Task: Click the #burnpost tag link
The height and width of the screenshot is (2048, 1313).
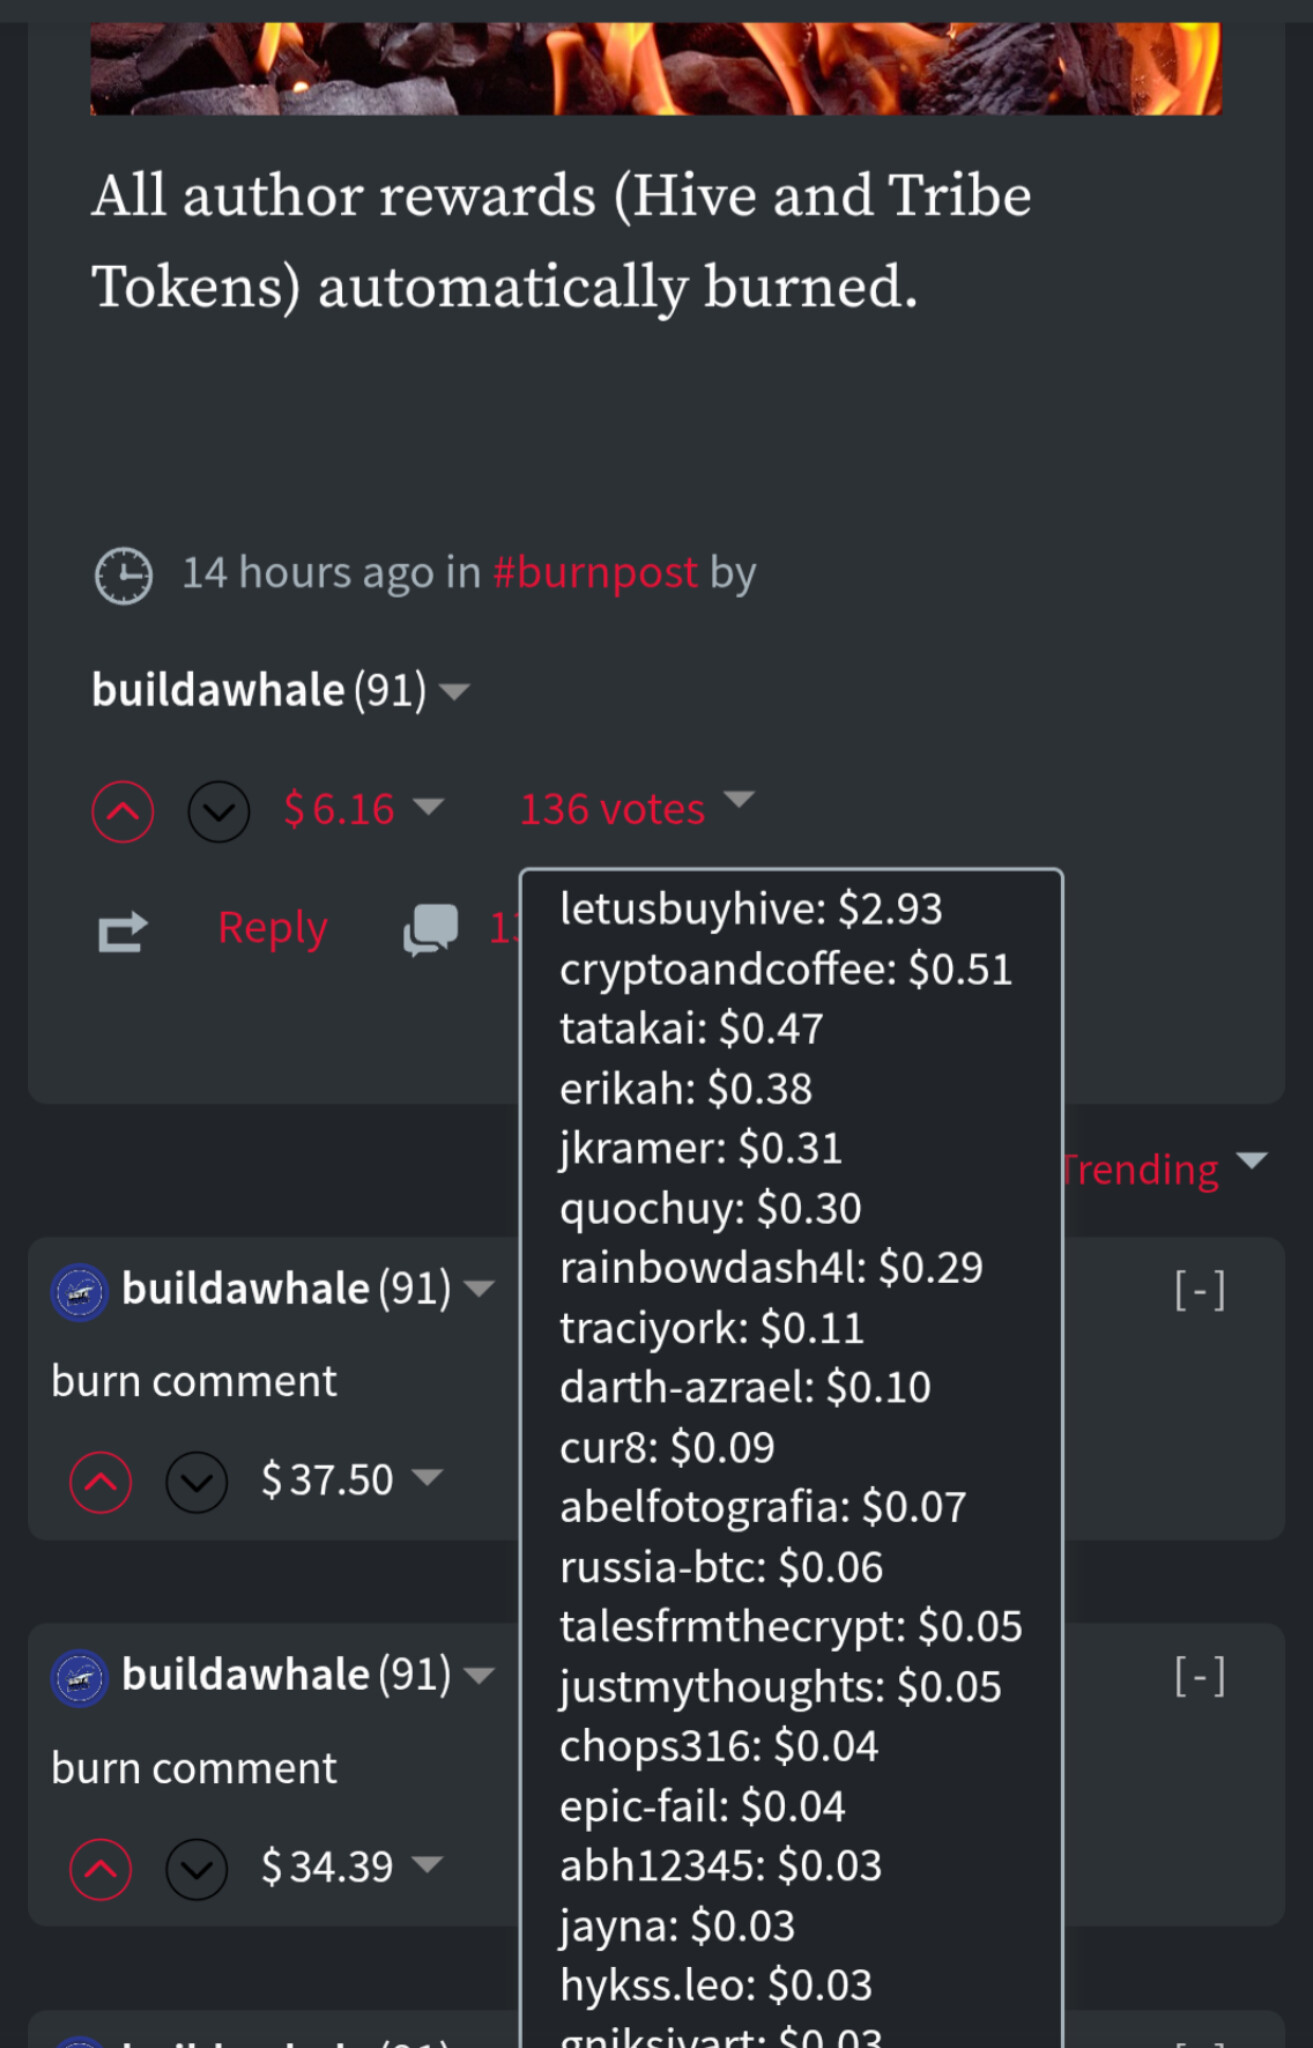Action: (x=595, y=573)
